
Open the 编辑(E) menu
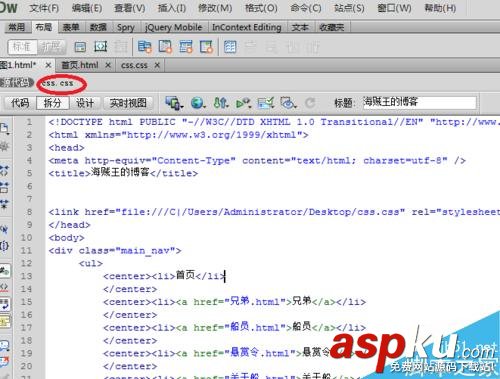[x=87, y=8]
